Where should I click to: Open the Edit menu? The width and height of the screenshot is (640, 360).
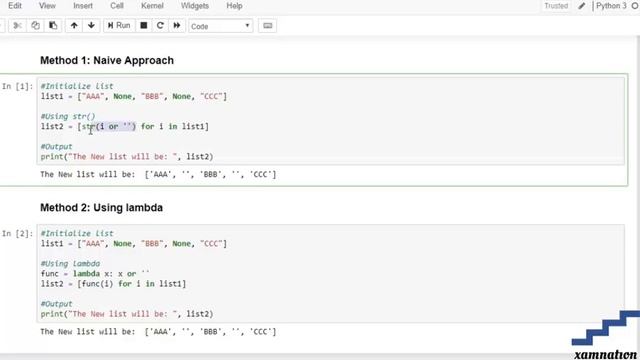click(15, 6)
